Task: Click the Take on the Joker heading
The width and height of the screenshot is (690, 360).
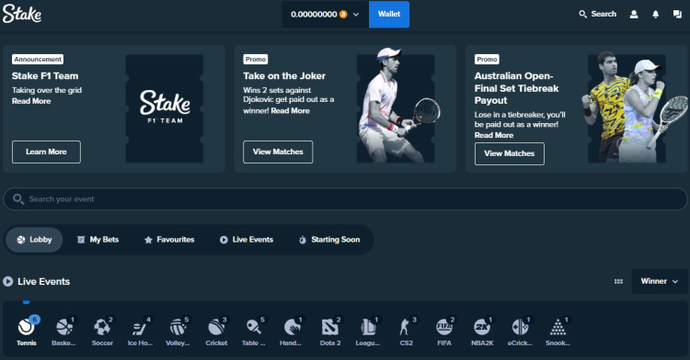Action: (x=284, y=76)
